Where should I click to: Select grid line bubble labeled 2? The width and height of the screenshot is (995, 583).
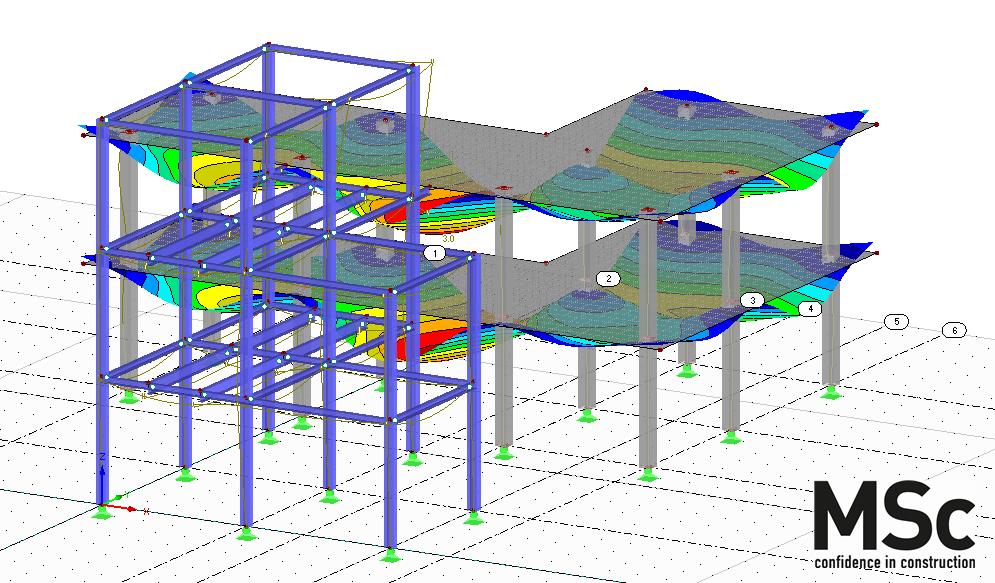pos(609,278)
